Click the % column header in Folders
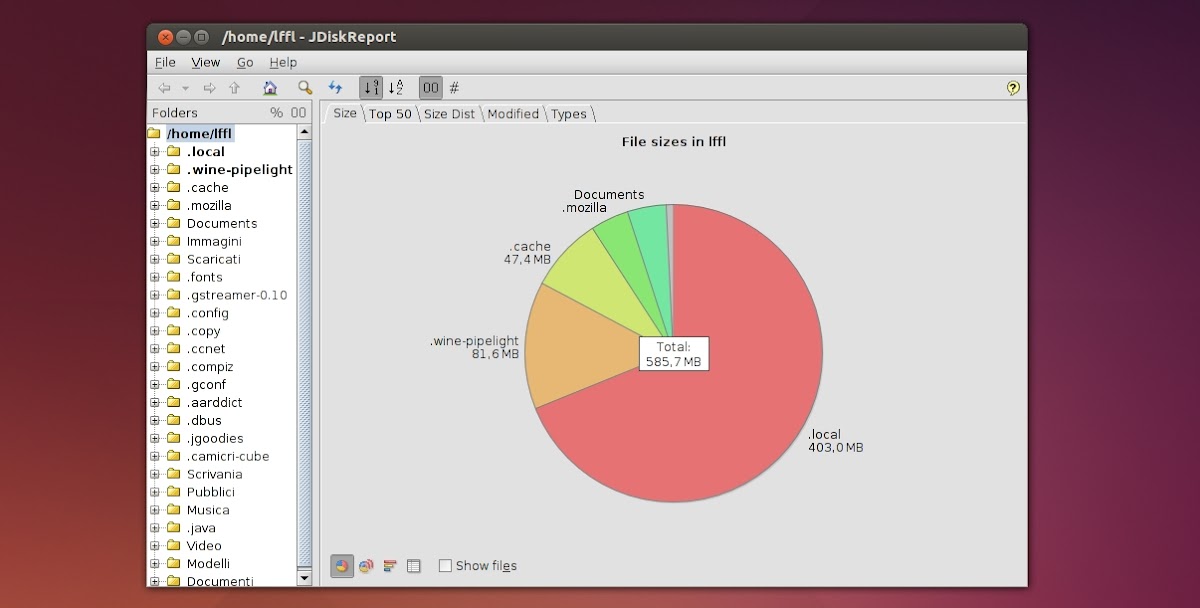 (x=276, y=113)
